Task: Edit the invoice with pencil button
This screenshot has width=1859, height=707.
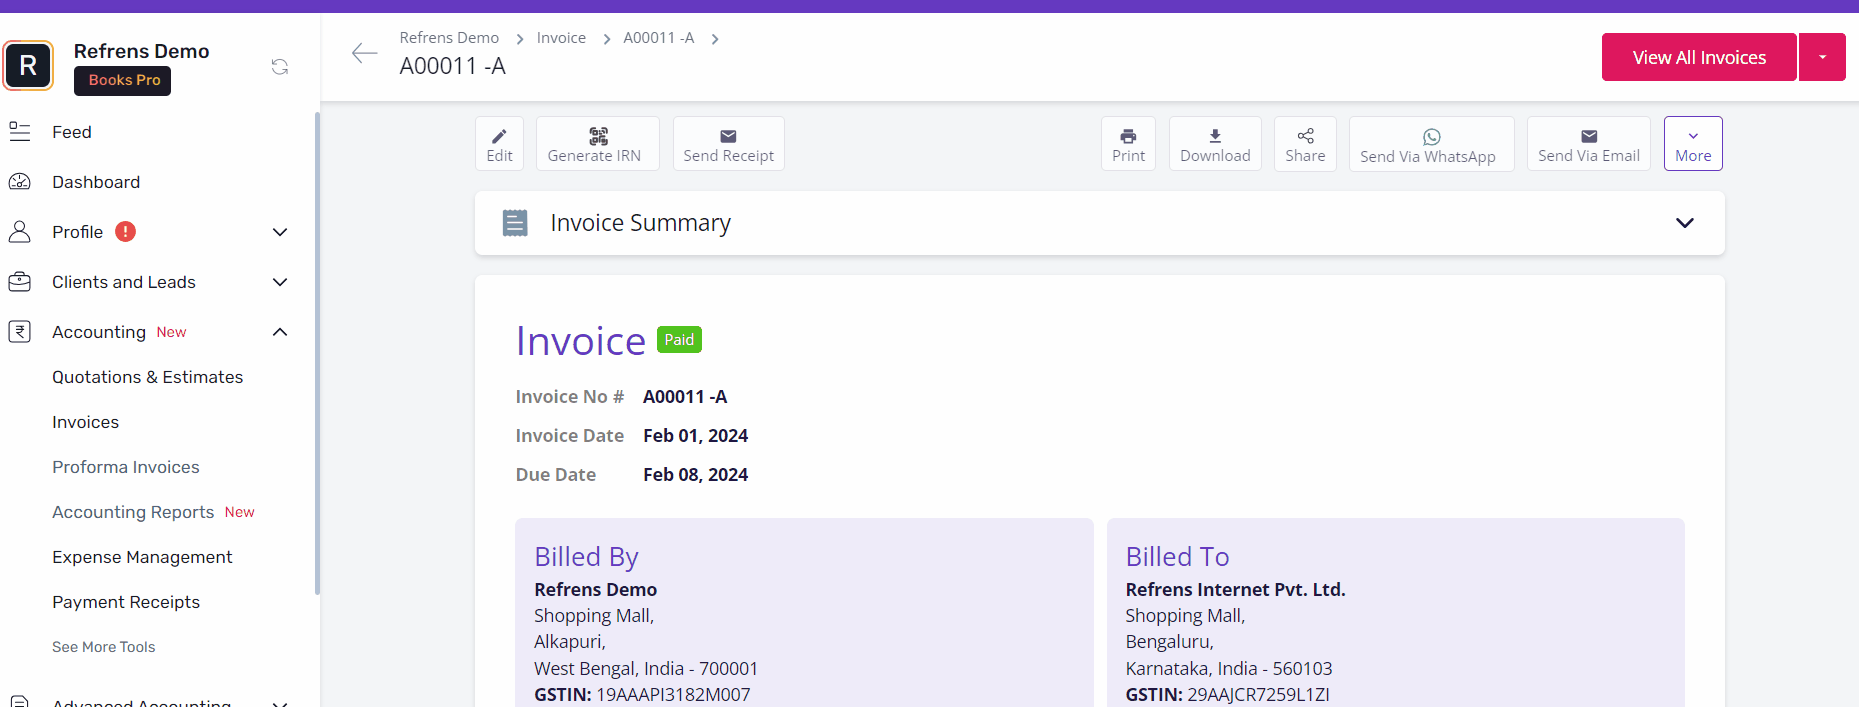Action: (499, 144)
